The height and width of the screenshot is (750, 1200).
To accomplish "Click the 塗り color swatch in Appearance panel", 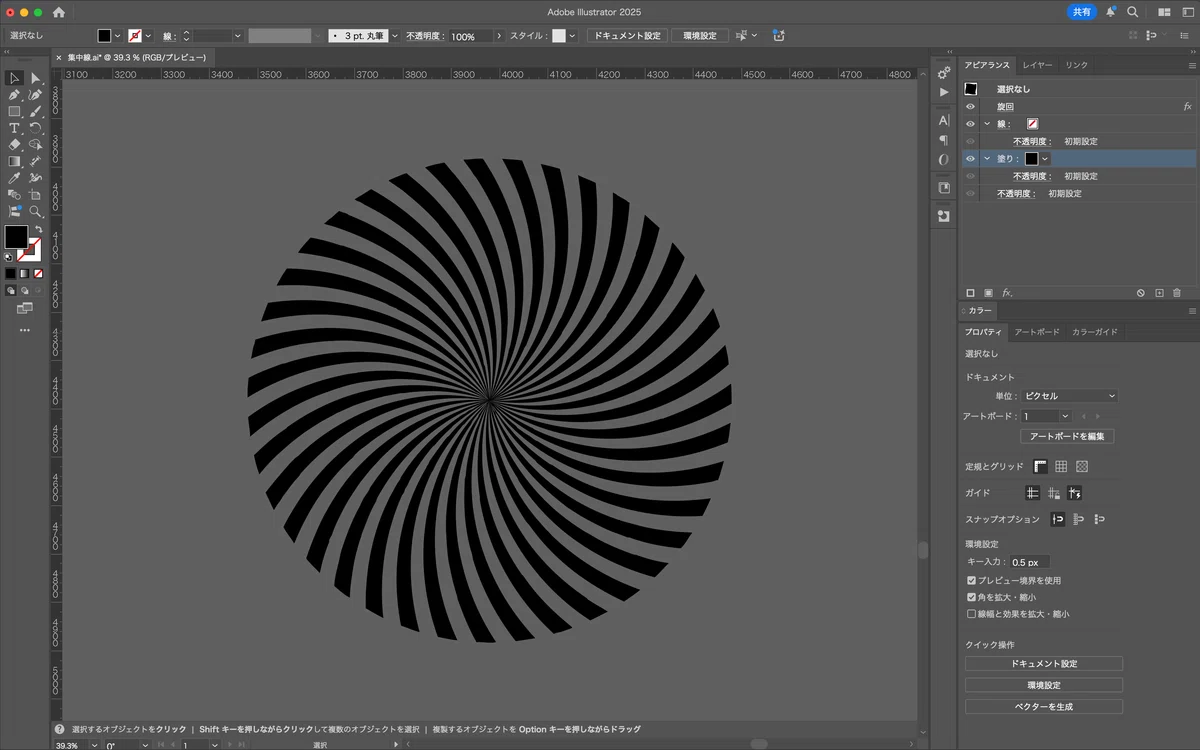I will tap(1031, 159).
